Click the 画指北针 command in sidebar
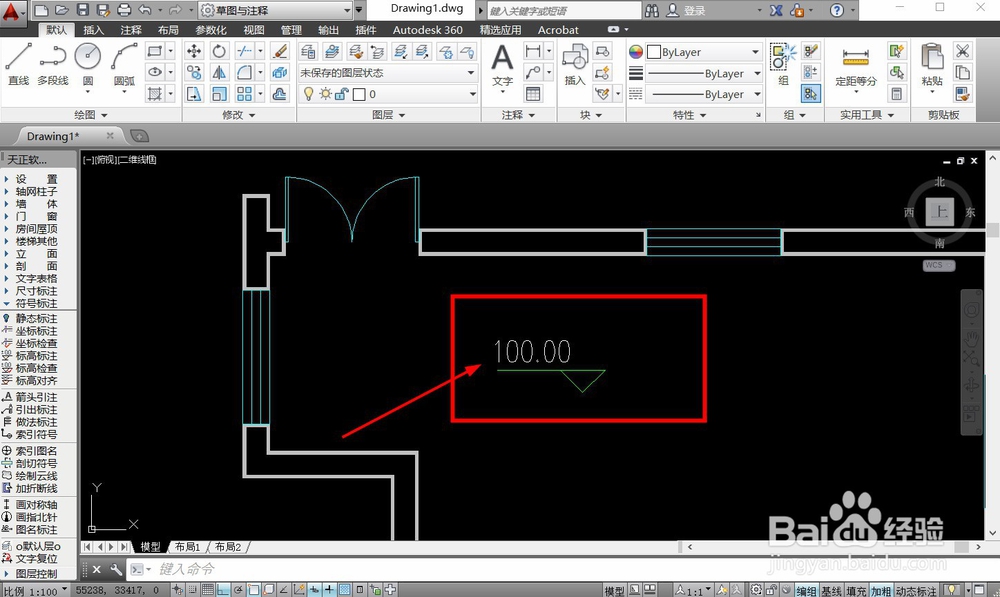 pyautogui.click(x=30, y=517)
